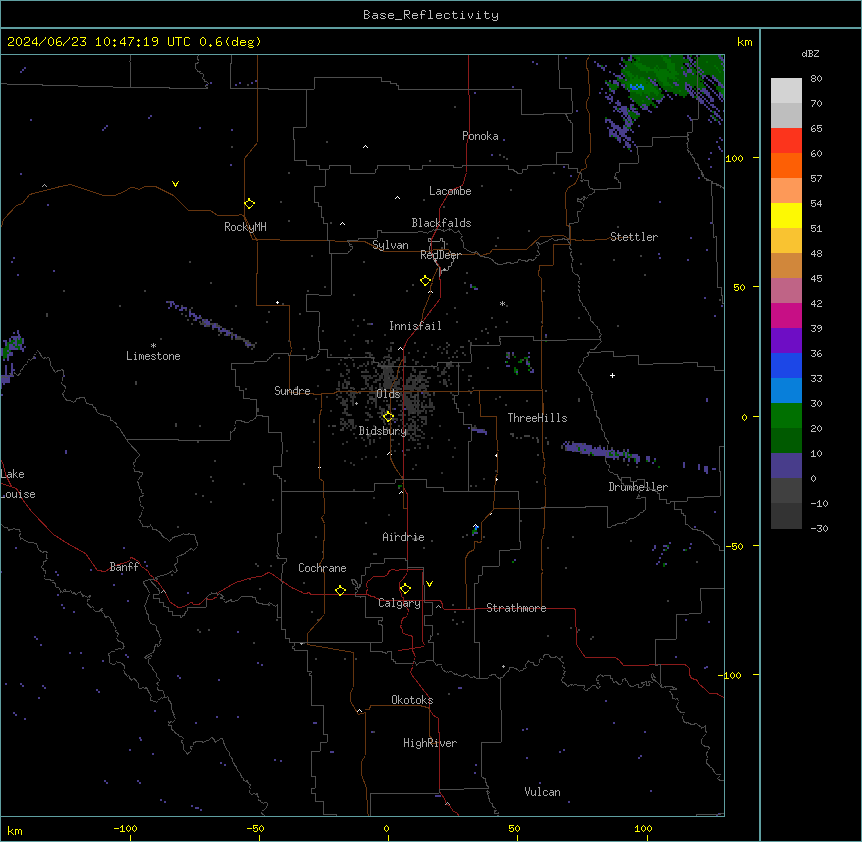
Task: Click the yellow radar marker near Olds
Action: coord(388,416)
